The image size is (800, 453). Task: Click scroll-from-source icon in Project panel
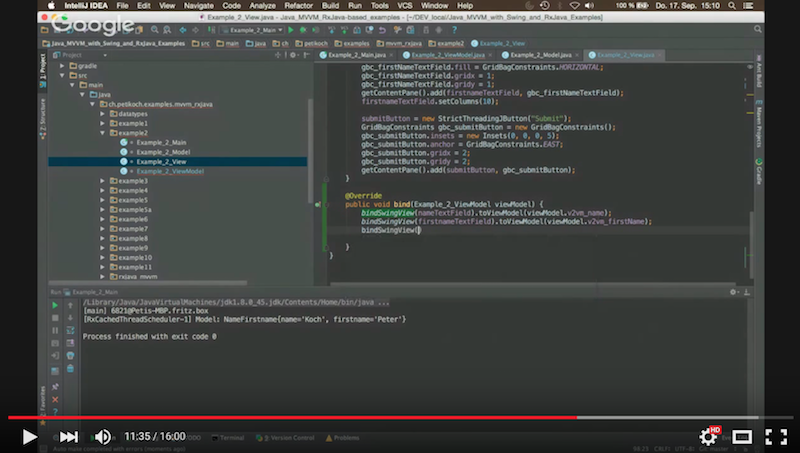[278, 55]
